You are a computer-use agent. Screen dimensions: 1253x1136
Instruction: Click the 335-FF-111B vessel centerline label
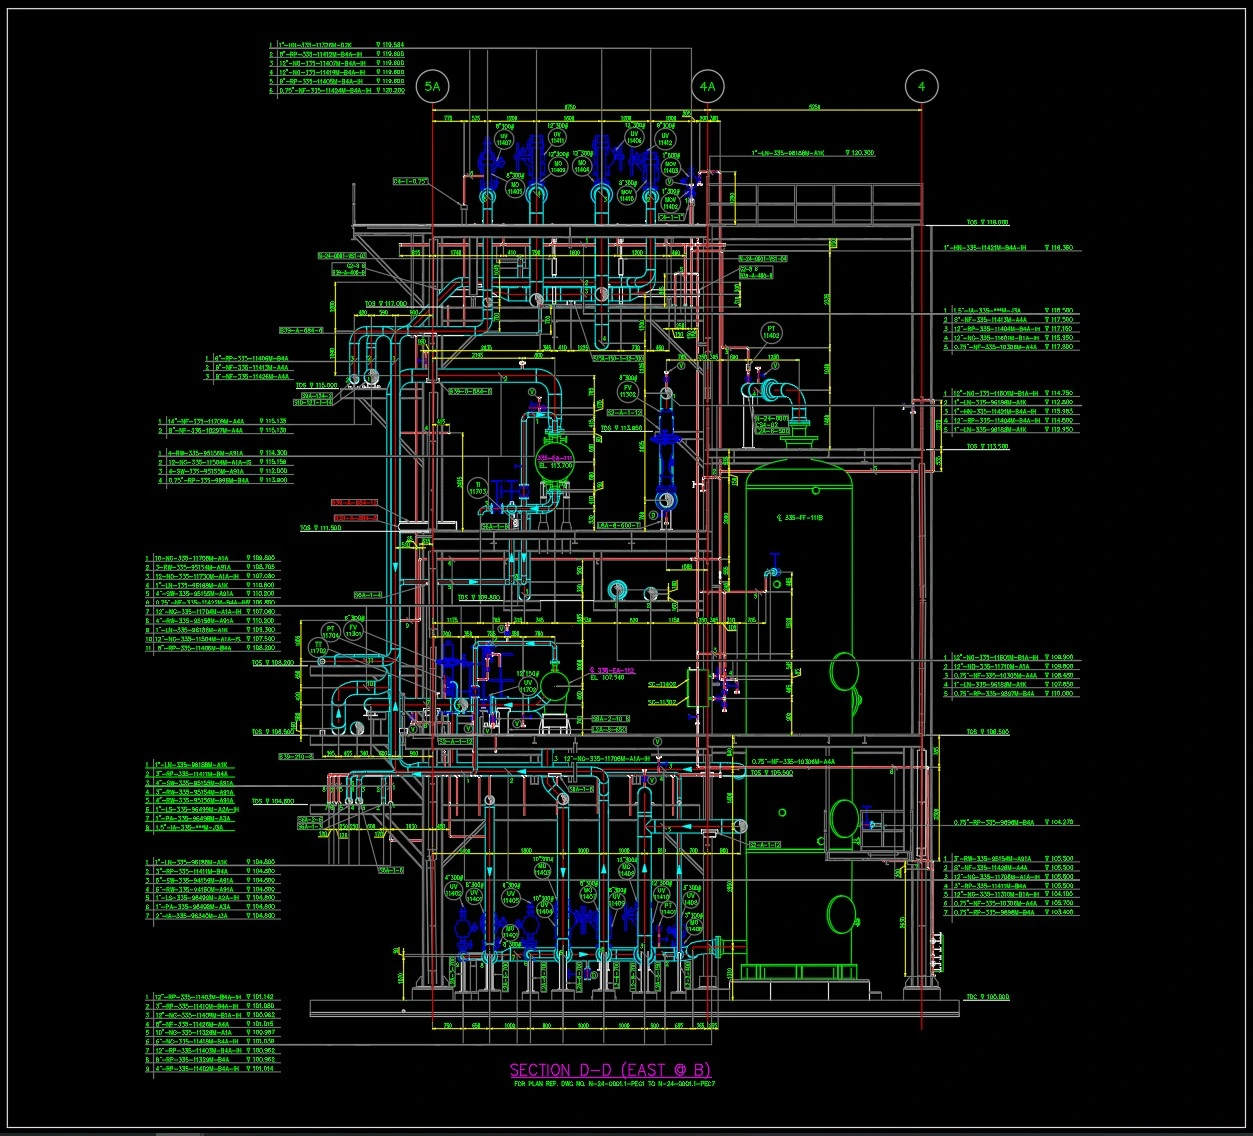pyautogui.click(x=799, y=517)
